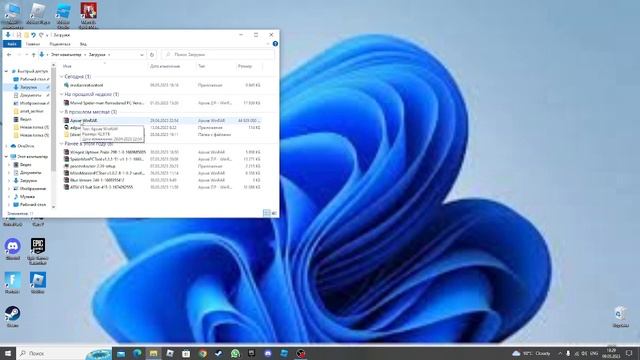
Task: Go up one folder level in Explorer
Action: [33, 54]
